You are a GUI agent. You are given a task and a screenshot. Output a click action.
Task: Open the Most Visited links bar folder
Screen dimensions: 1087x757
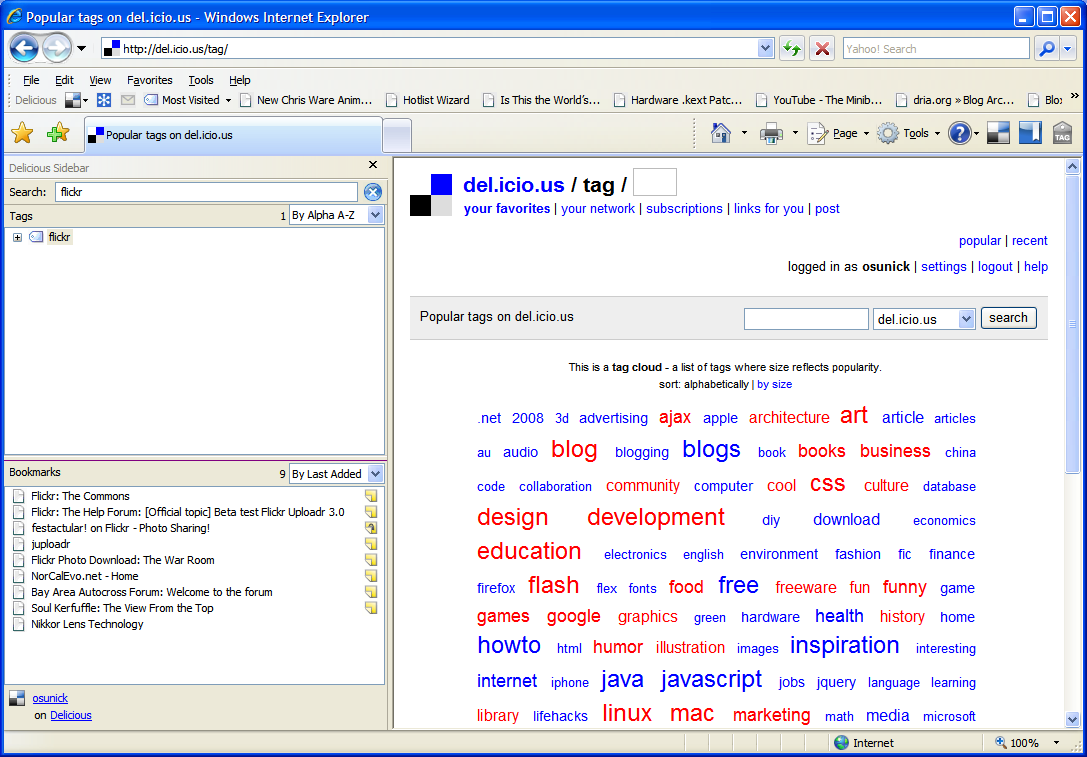187,101
